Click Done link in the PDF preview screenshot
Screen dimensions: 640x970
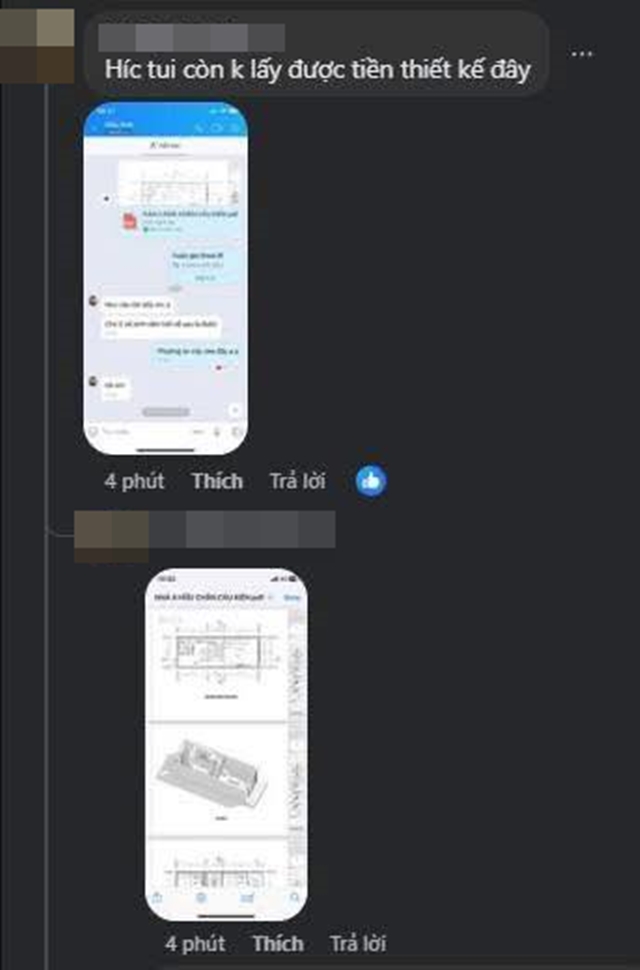coord(291,598)
